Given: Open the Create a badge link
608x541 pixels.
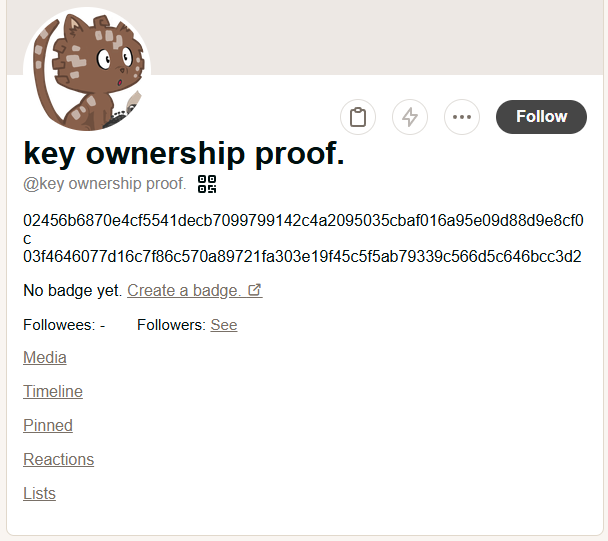Looking at the screenshot, I should click(183, 291).
